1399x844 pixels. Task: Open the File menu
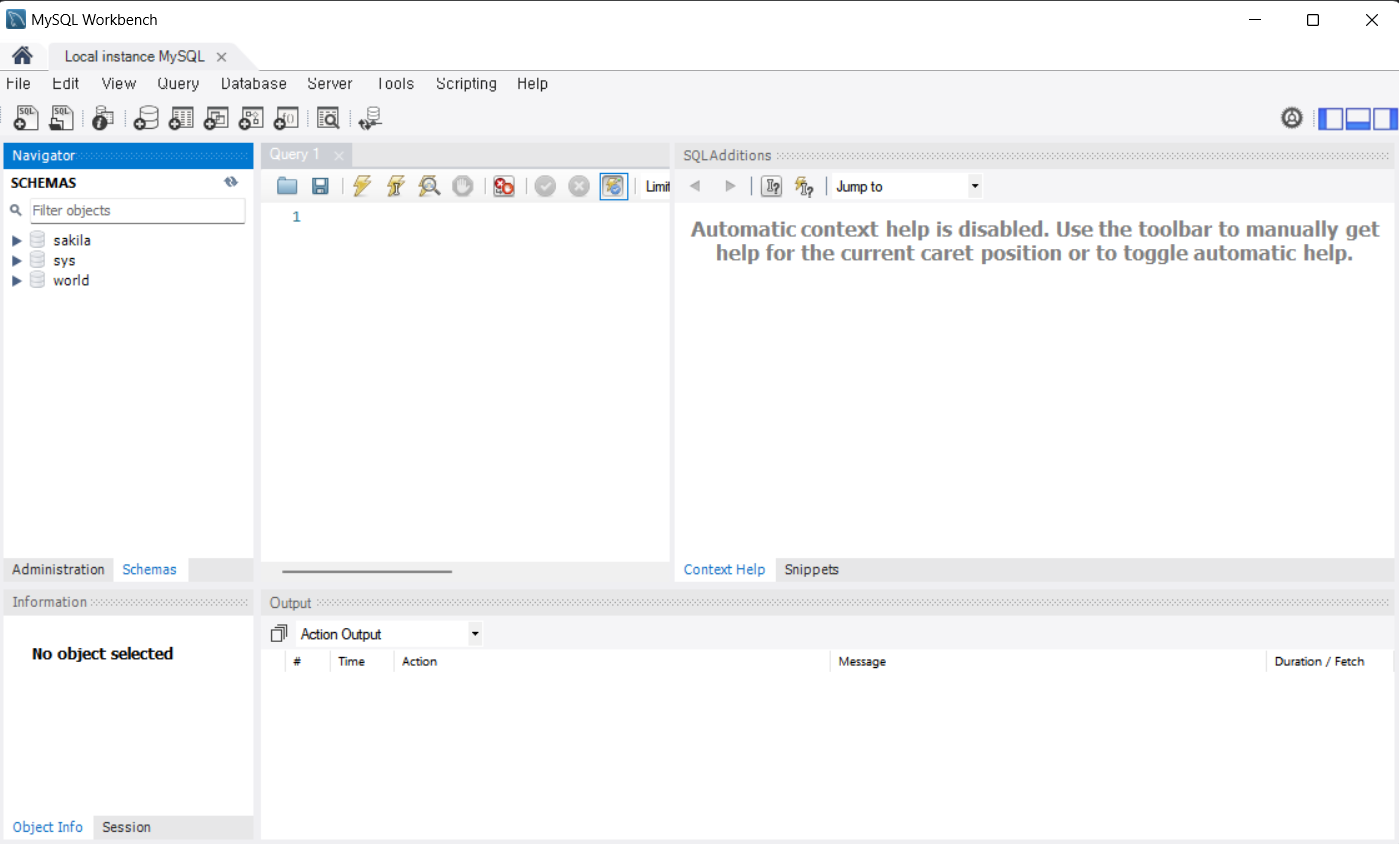point(18,84)
